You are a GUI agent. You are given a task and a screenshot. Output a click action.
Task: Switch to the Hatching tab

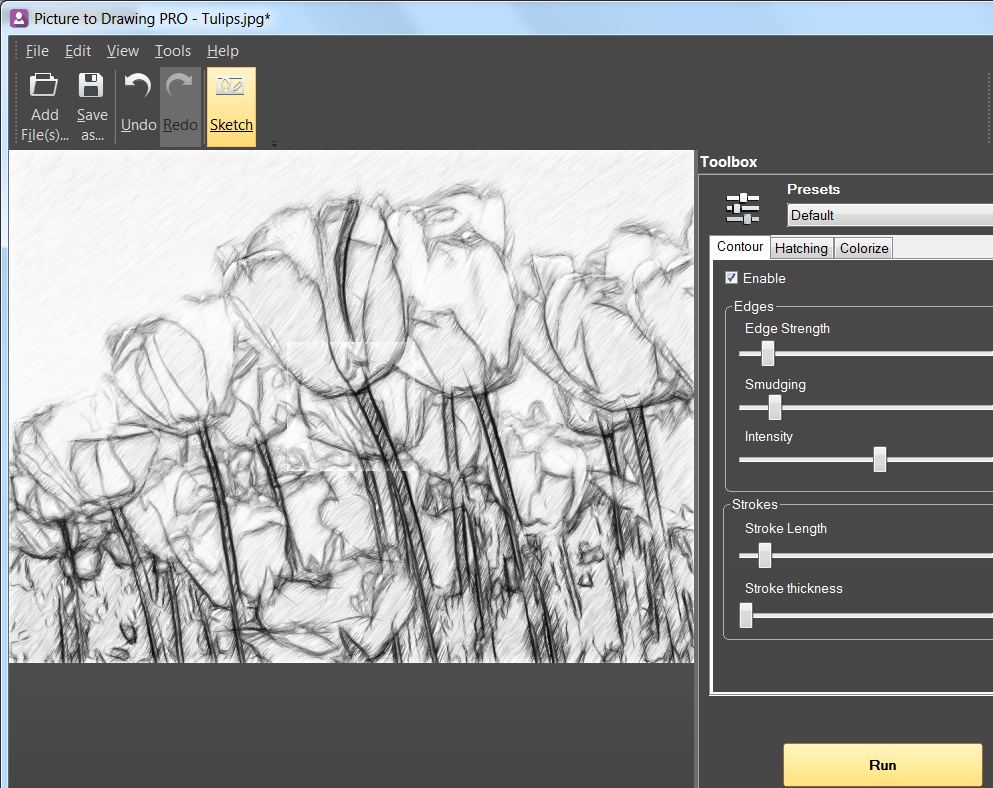click(x=801, y=248)
